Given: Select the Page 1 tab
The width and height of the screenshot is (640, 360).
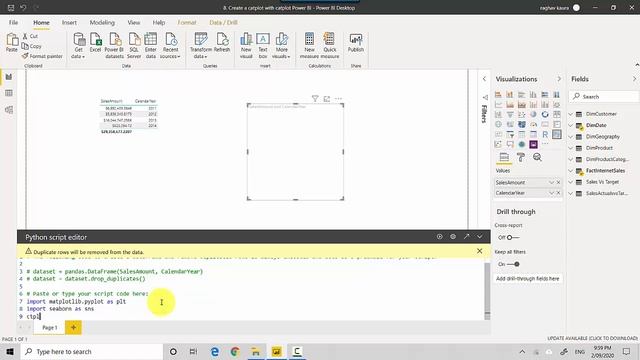Looking at the screenshot, I should click(49, 327).
